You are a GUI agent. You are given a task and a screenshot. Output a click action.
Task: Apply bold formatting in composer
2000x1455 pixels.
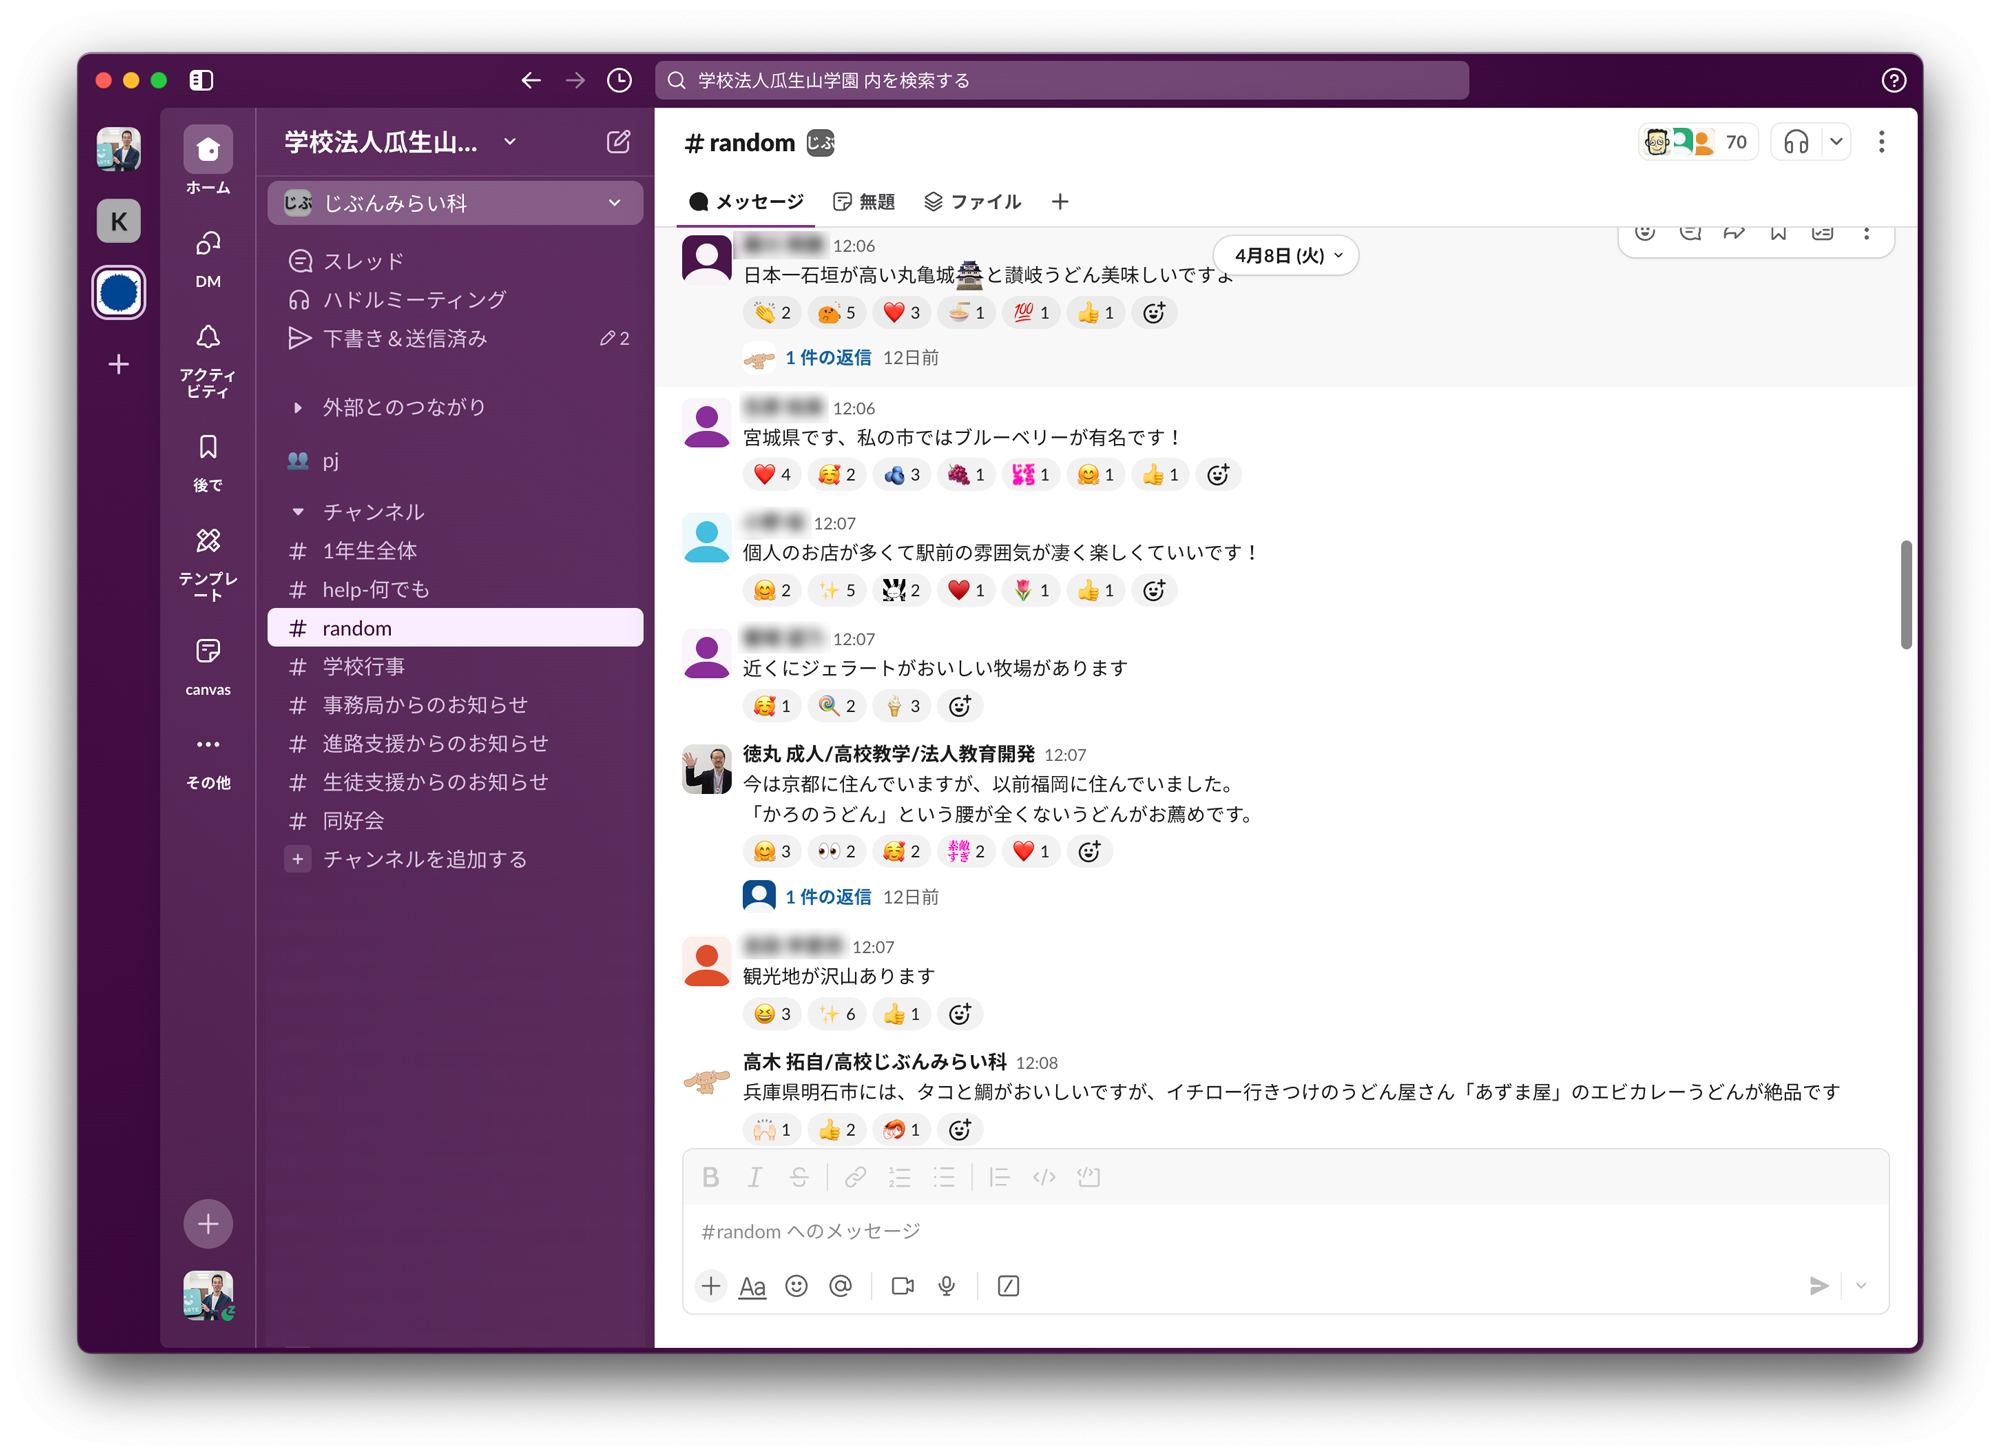(710, 1177)
